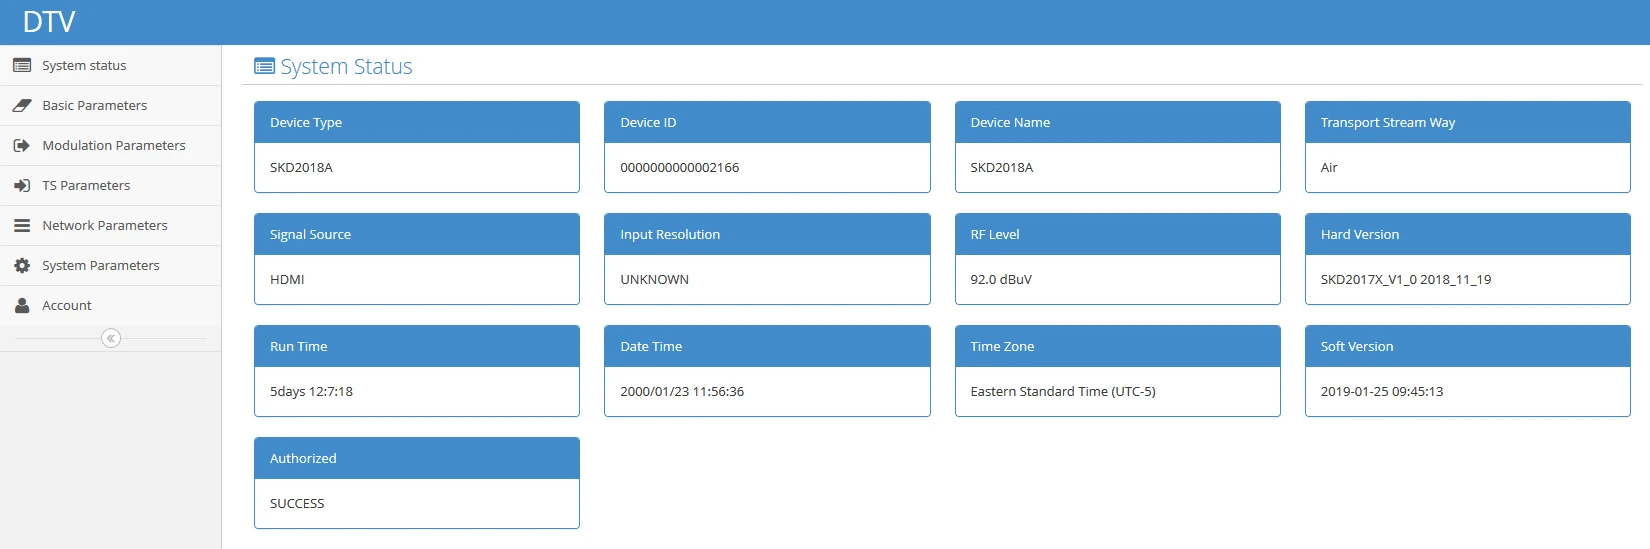Click the Network Parameters bars icon
Image resolution: width=1650 pixels, height=549 pixels.
(22, 226)
